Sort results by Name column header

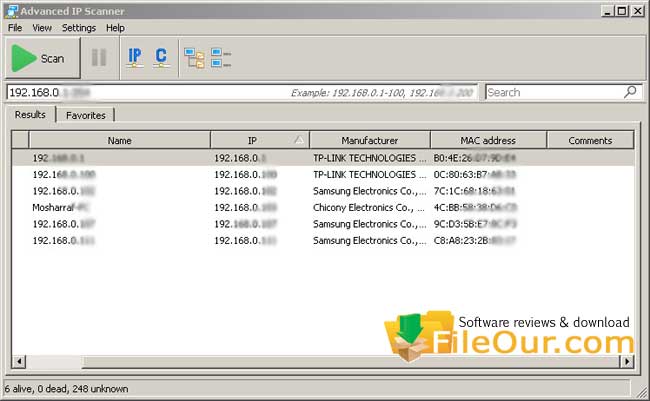tap(119, 141)
